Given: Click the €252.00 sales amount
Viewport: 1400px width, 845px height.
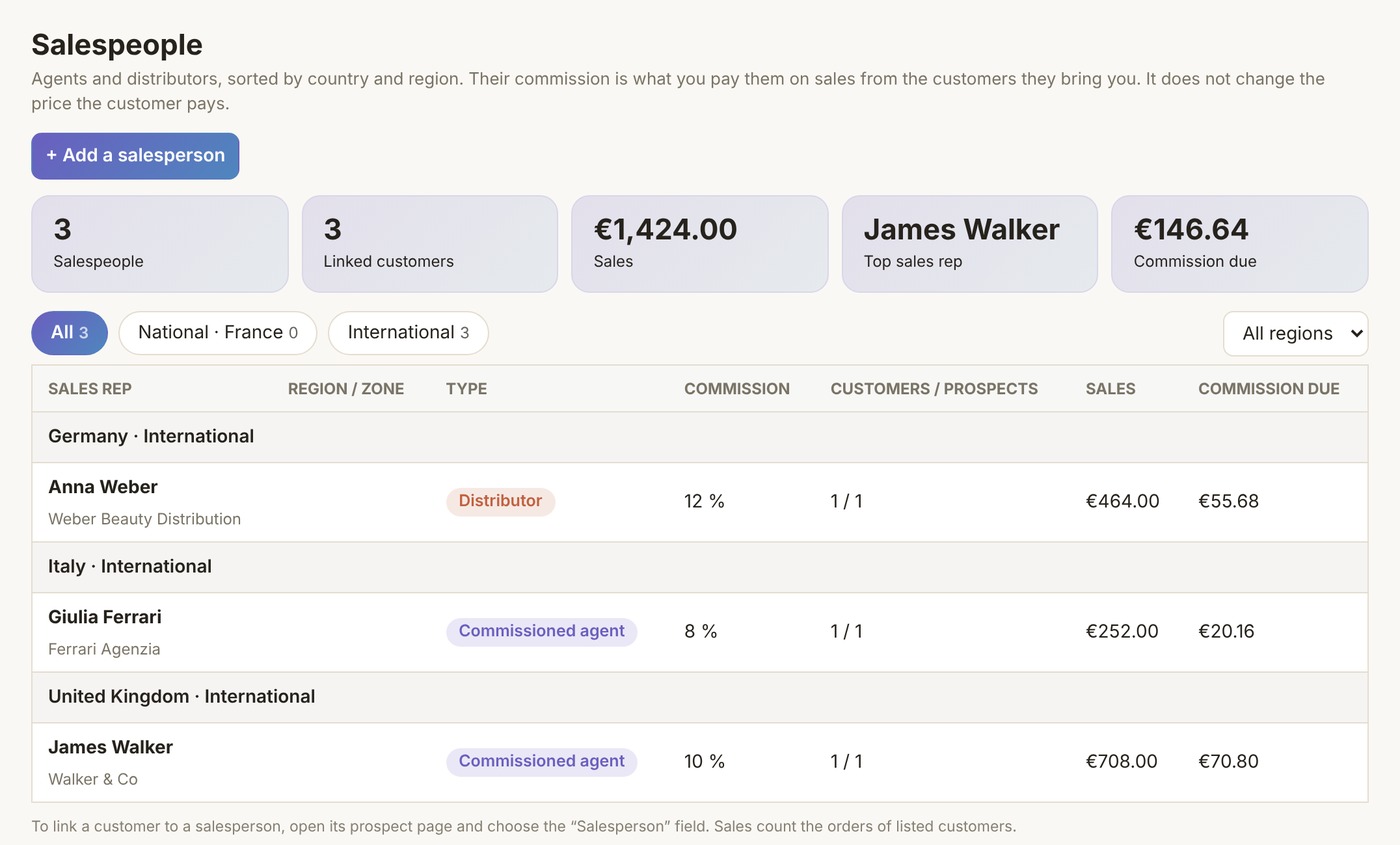Looking at the screenshot, I should pos(1122,631).
